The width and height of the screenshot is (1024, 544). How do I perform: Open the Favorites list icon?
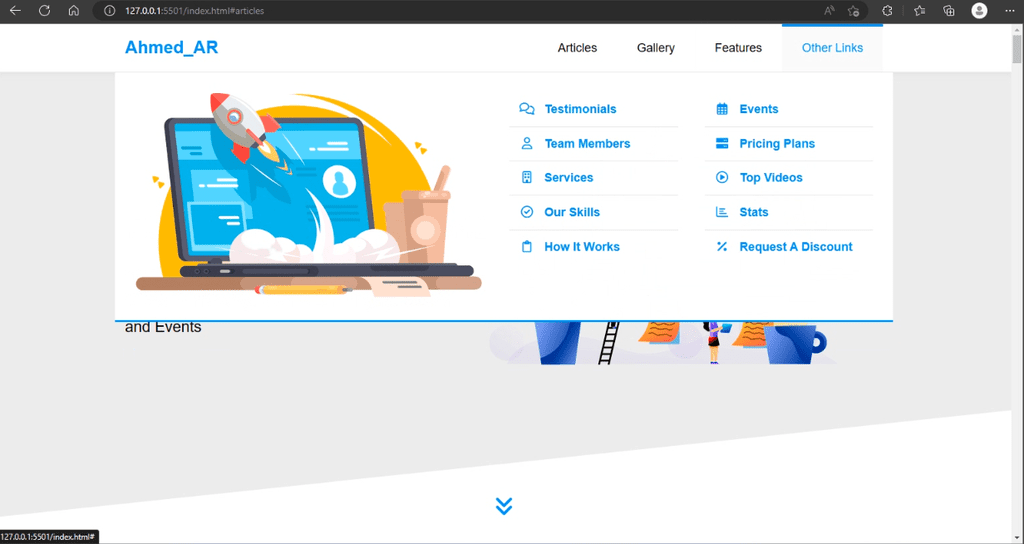tap(920, 10)
